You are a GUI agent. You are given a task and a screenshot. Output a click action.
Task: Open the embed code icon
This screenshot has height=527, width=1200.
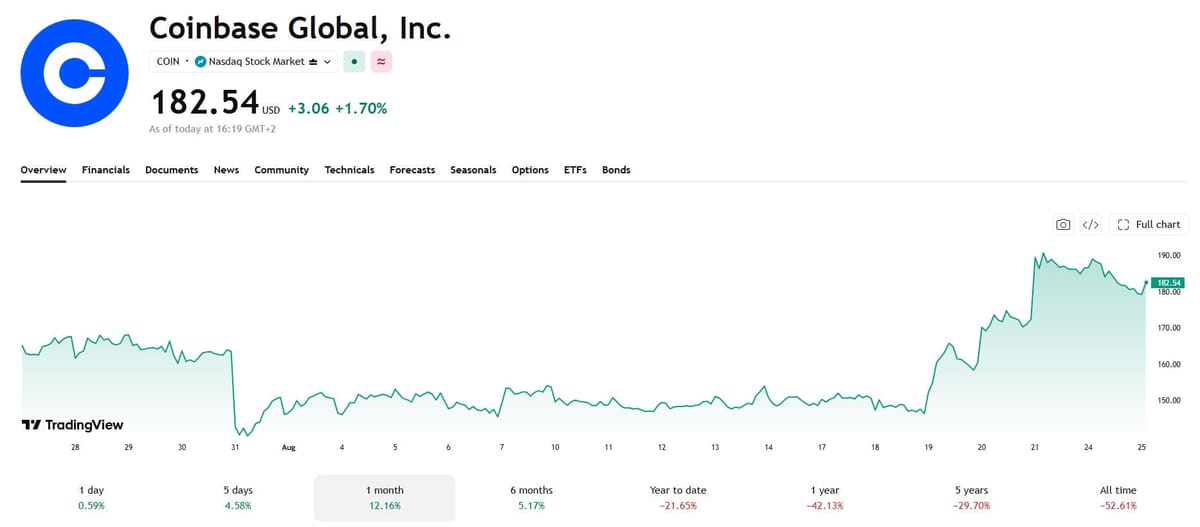point(1091,224)
